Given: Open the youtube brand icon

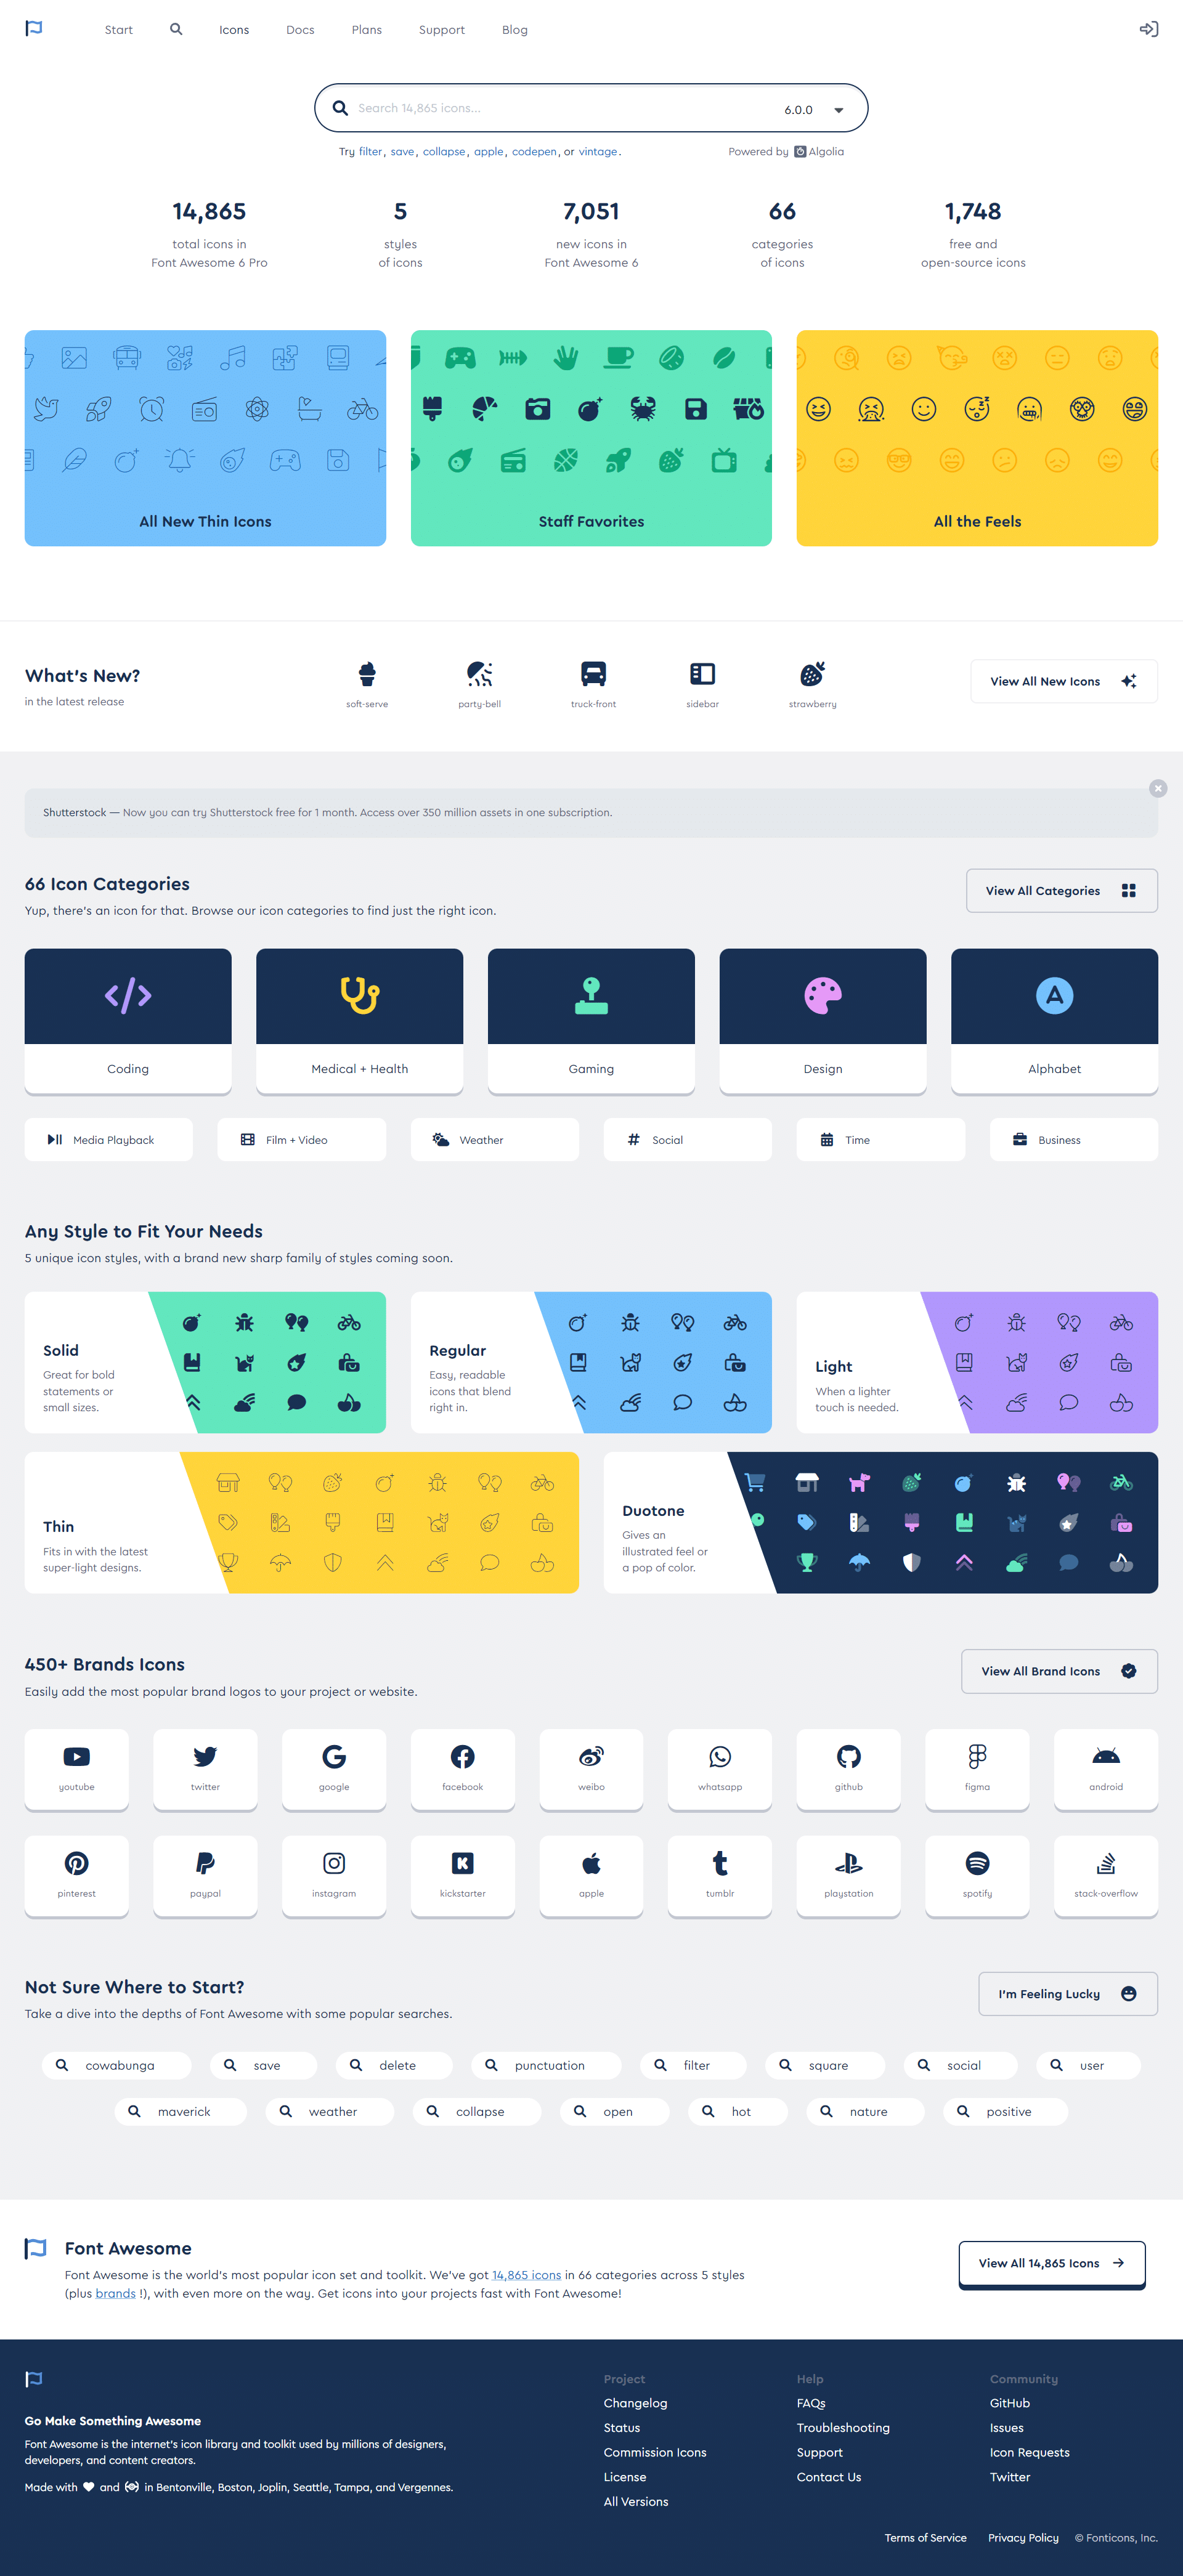Looking at the screenshot, I should (x=77, y=1769).
